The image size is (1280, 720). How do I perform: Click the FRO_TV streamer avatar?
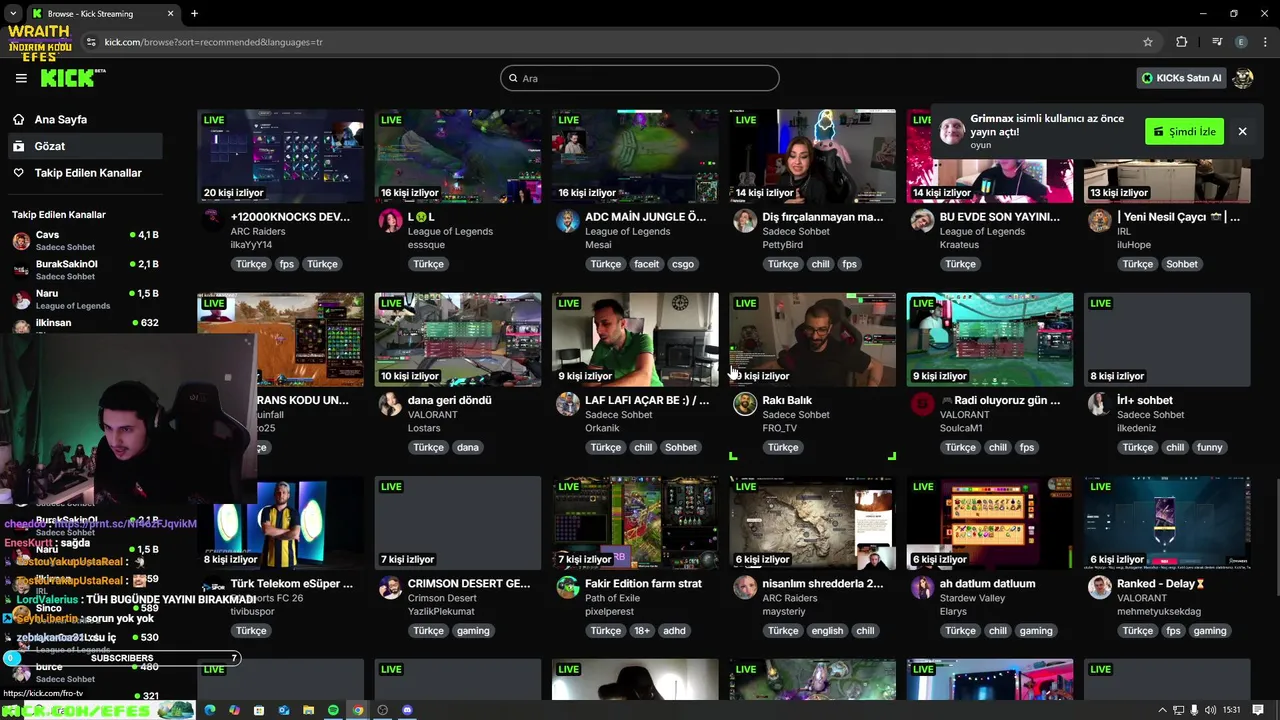pyautogui.click(x=745, y=404)
